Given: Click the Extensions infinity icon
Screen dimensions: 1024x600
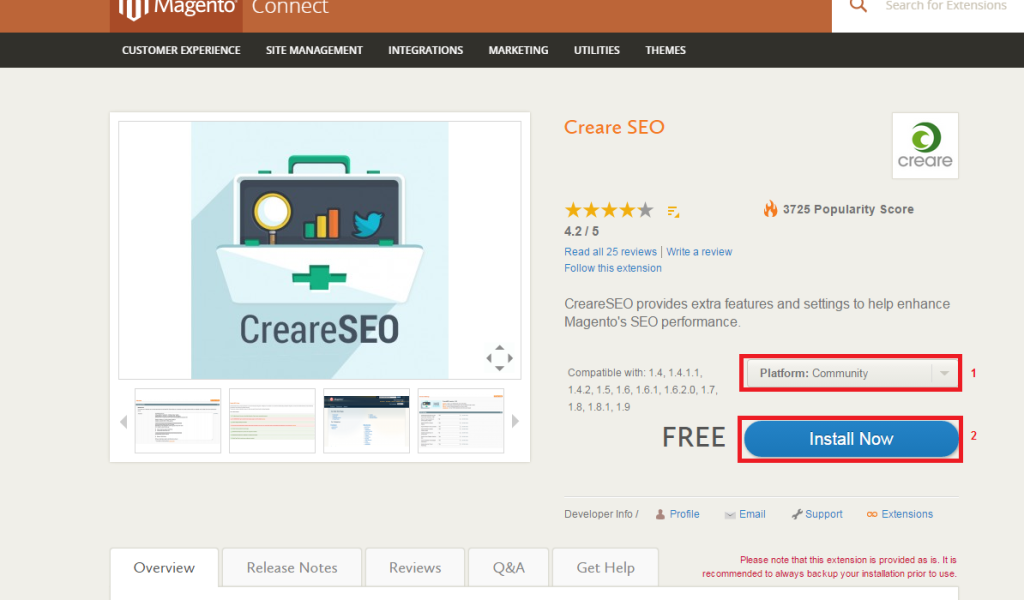Looking at the screenshot, I should tap(872, 514).
